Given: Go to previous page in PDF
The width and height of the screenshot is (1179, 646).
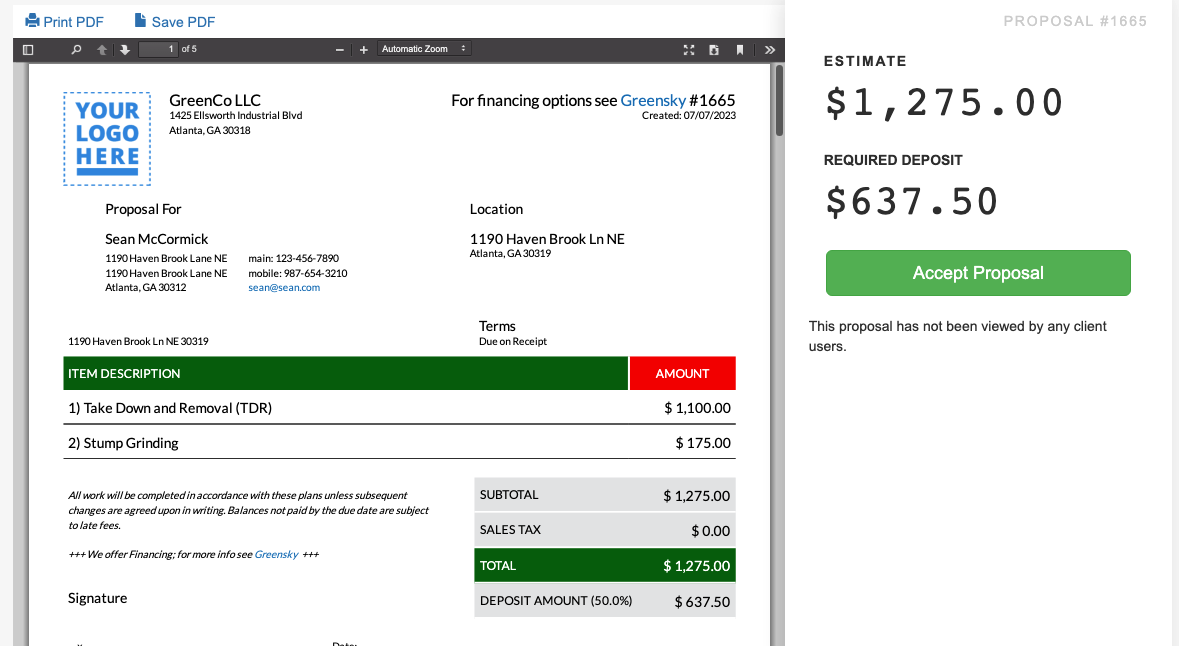Looking at the screenshot, I should click(102, 49).
